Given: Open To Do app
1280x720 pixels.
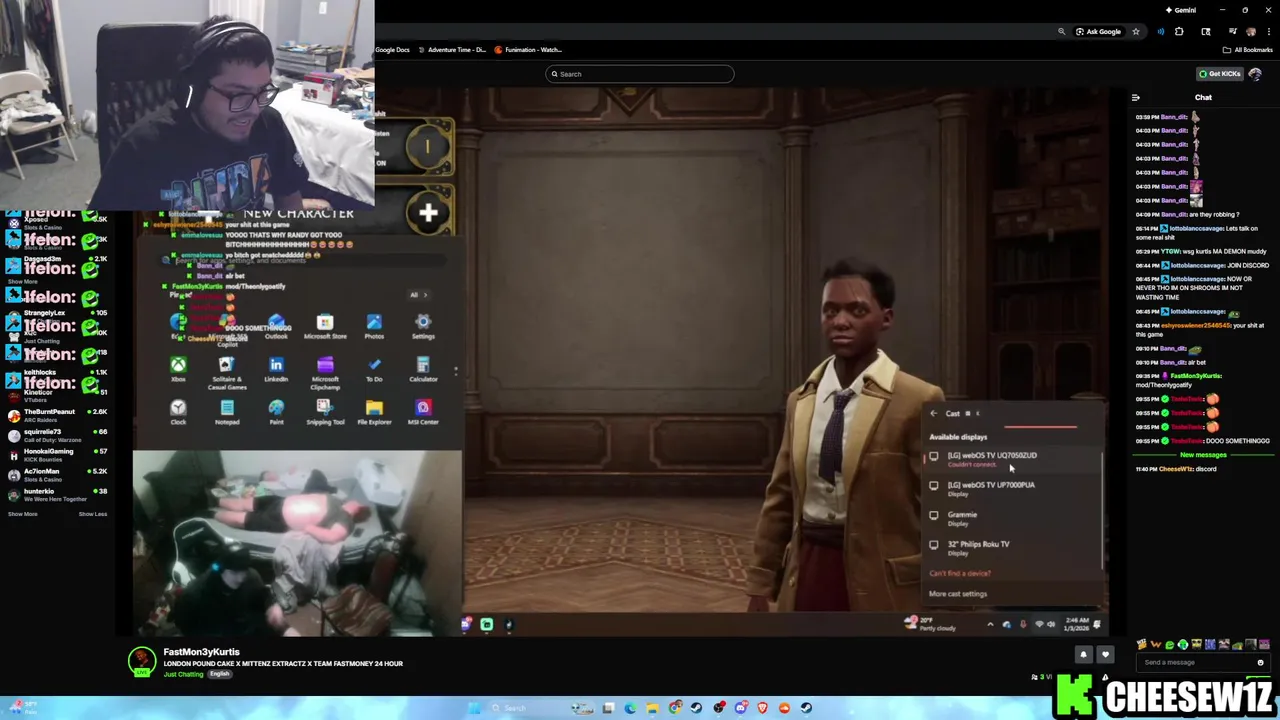Looking at the screenshot, I should 374,369.
